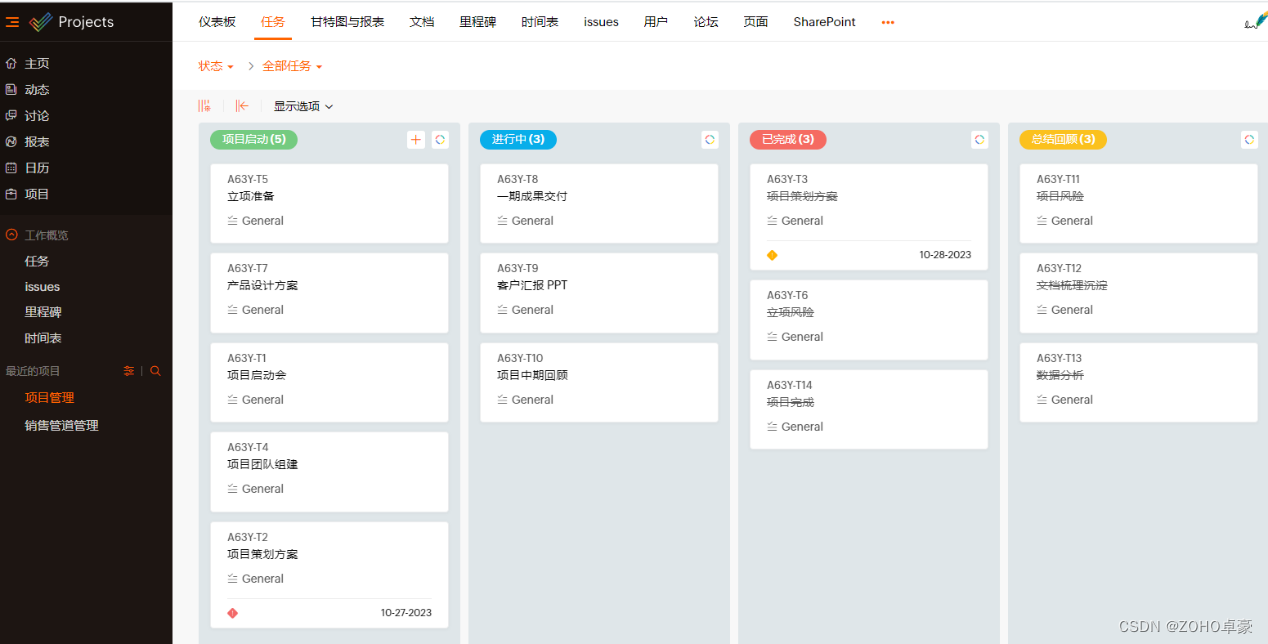
Task: Switch to the issues tab in top bar
Action: coord(601,22)
